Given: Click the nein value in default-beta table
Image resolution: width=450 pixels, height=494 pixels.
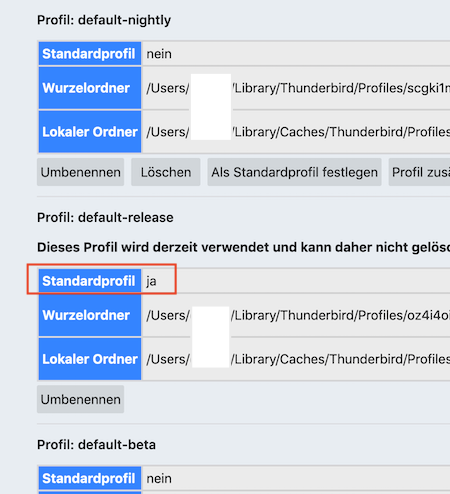Looking at the screenshot, I should [159, 478].
